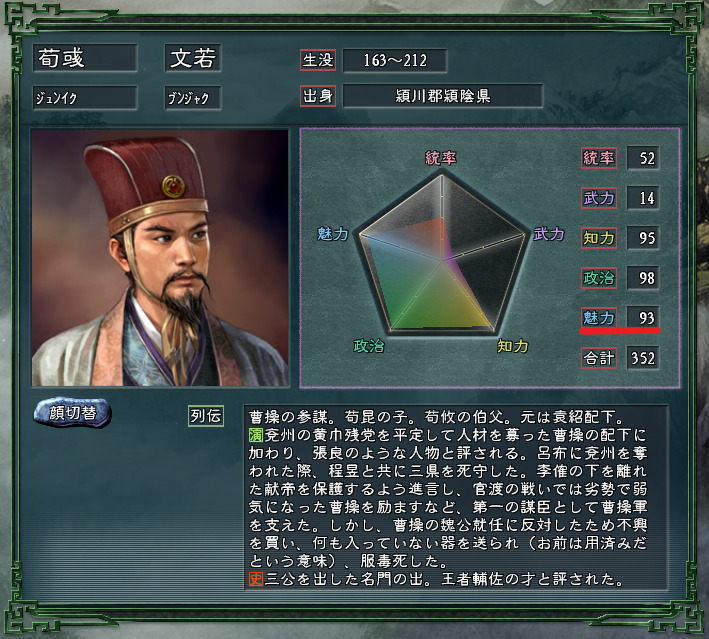Click the green 演 marker in biography

coord(256,435)
